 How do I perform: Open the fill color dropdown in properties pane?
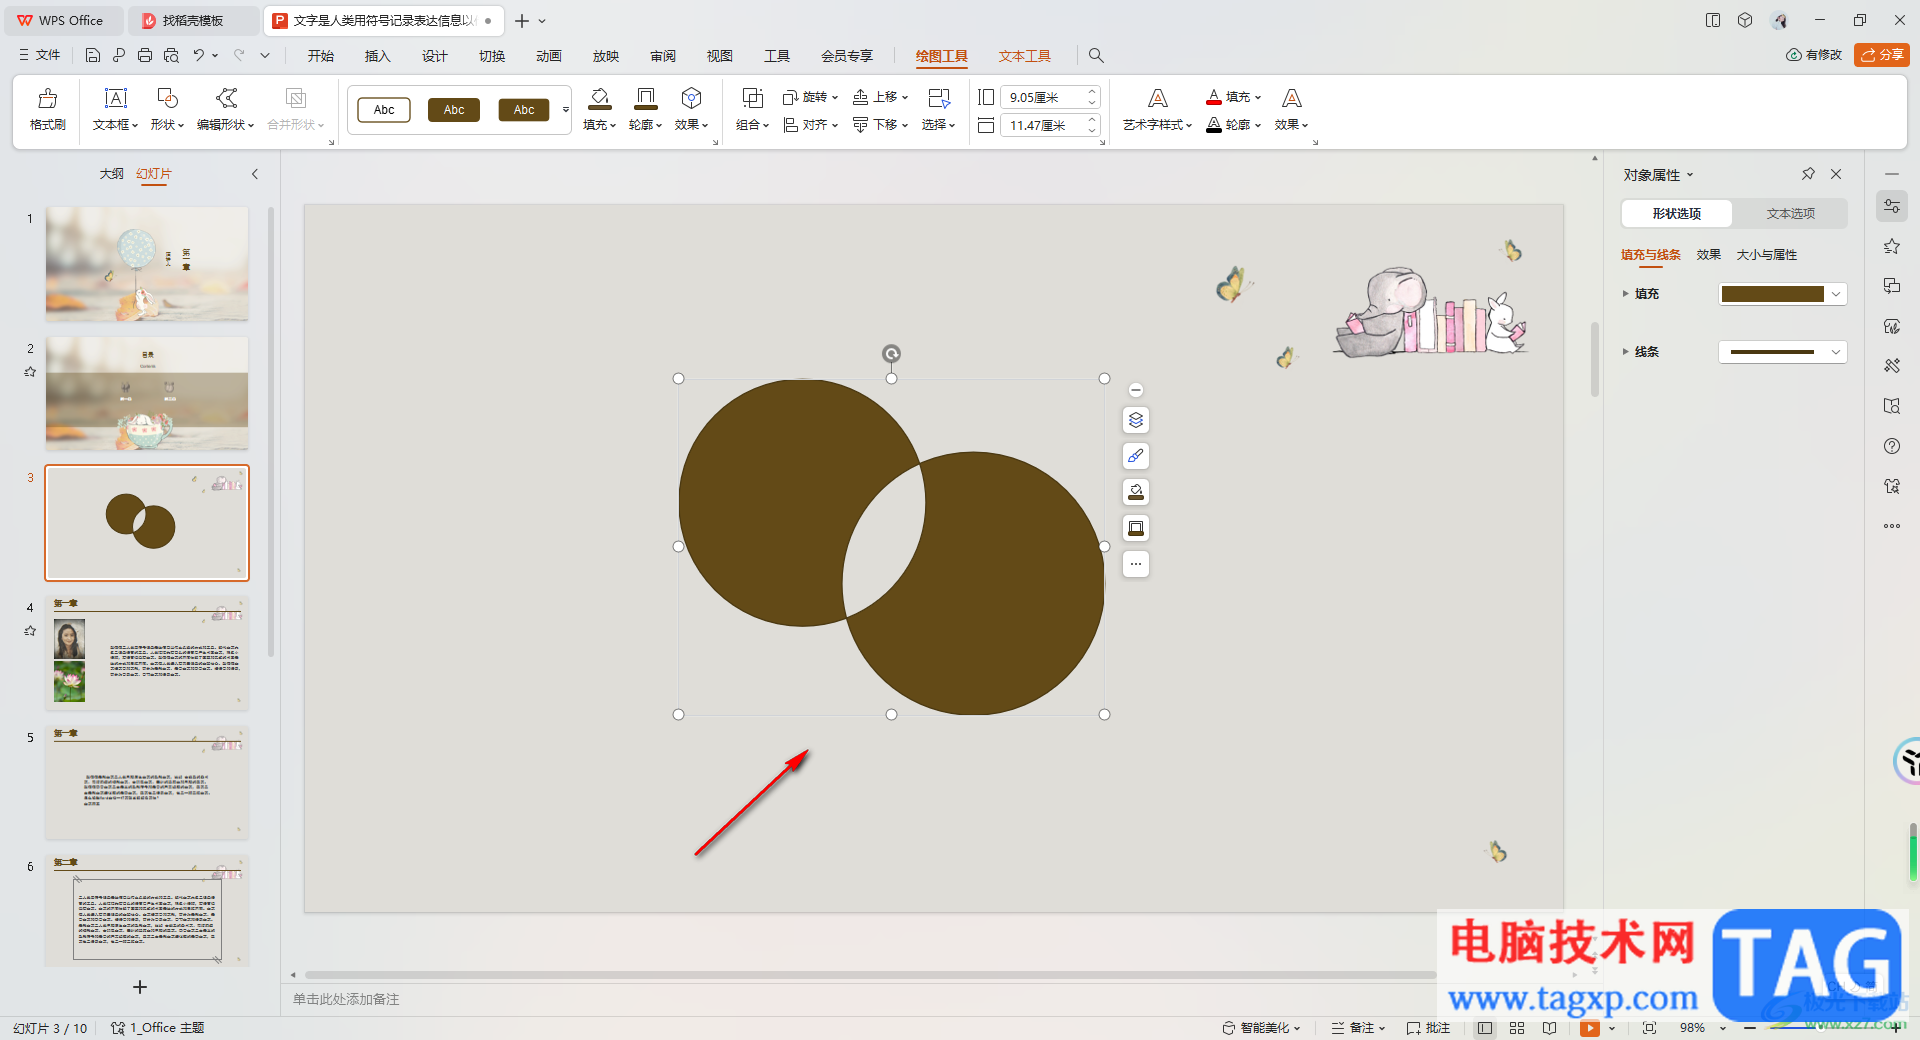1836,294
